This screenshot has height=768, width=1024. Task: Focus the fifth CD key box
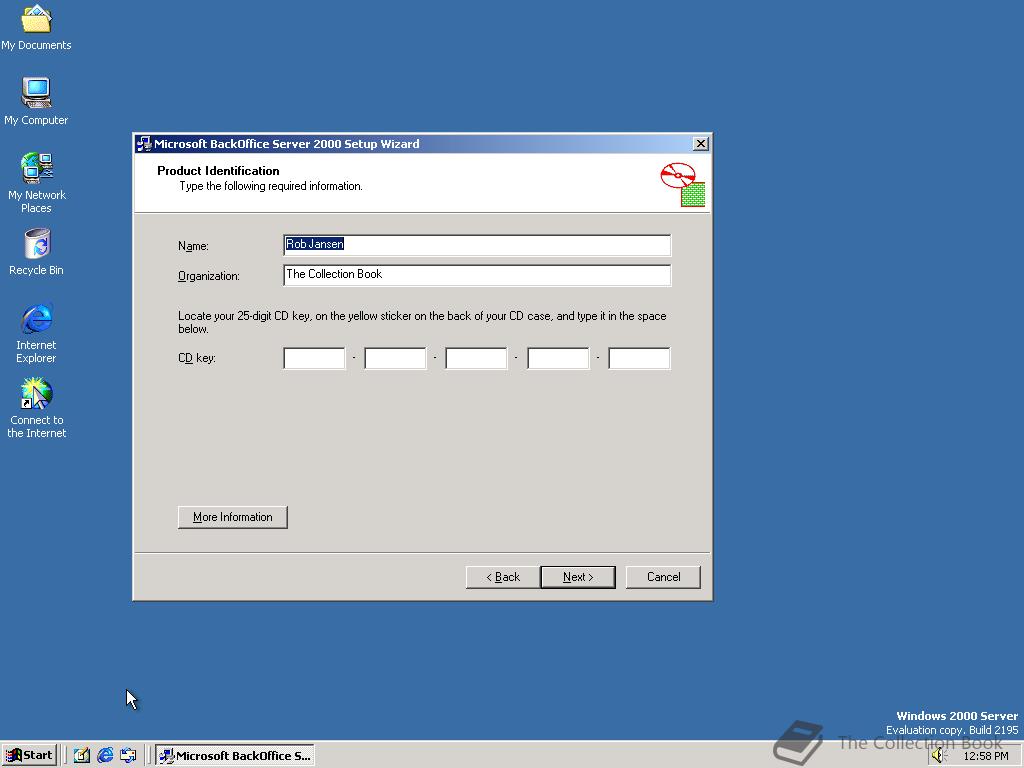[x=639, y=358]
